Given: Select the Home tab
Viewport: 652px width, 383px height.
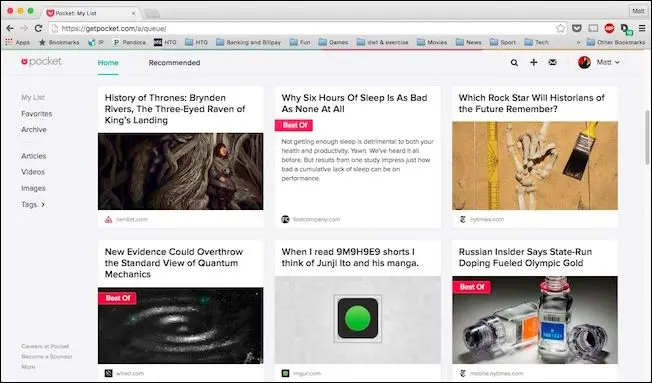Looking at the screenshot, I should [x=108, y=63].
